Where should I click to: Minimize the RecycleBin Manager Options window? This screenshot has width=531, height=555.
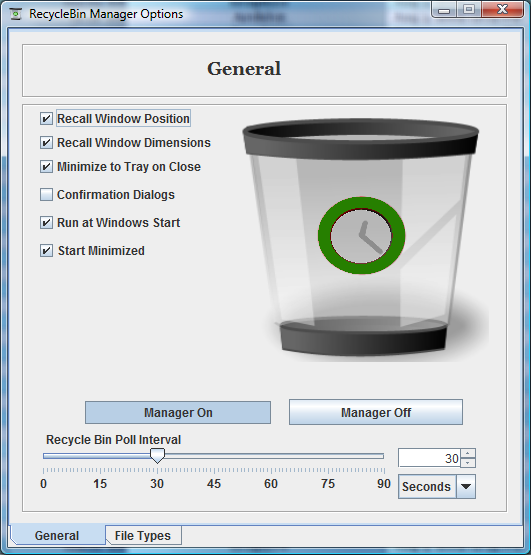(x=444, y=10)
